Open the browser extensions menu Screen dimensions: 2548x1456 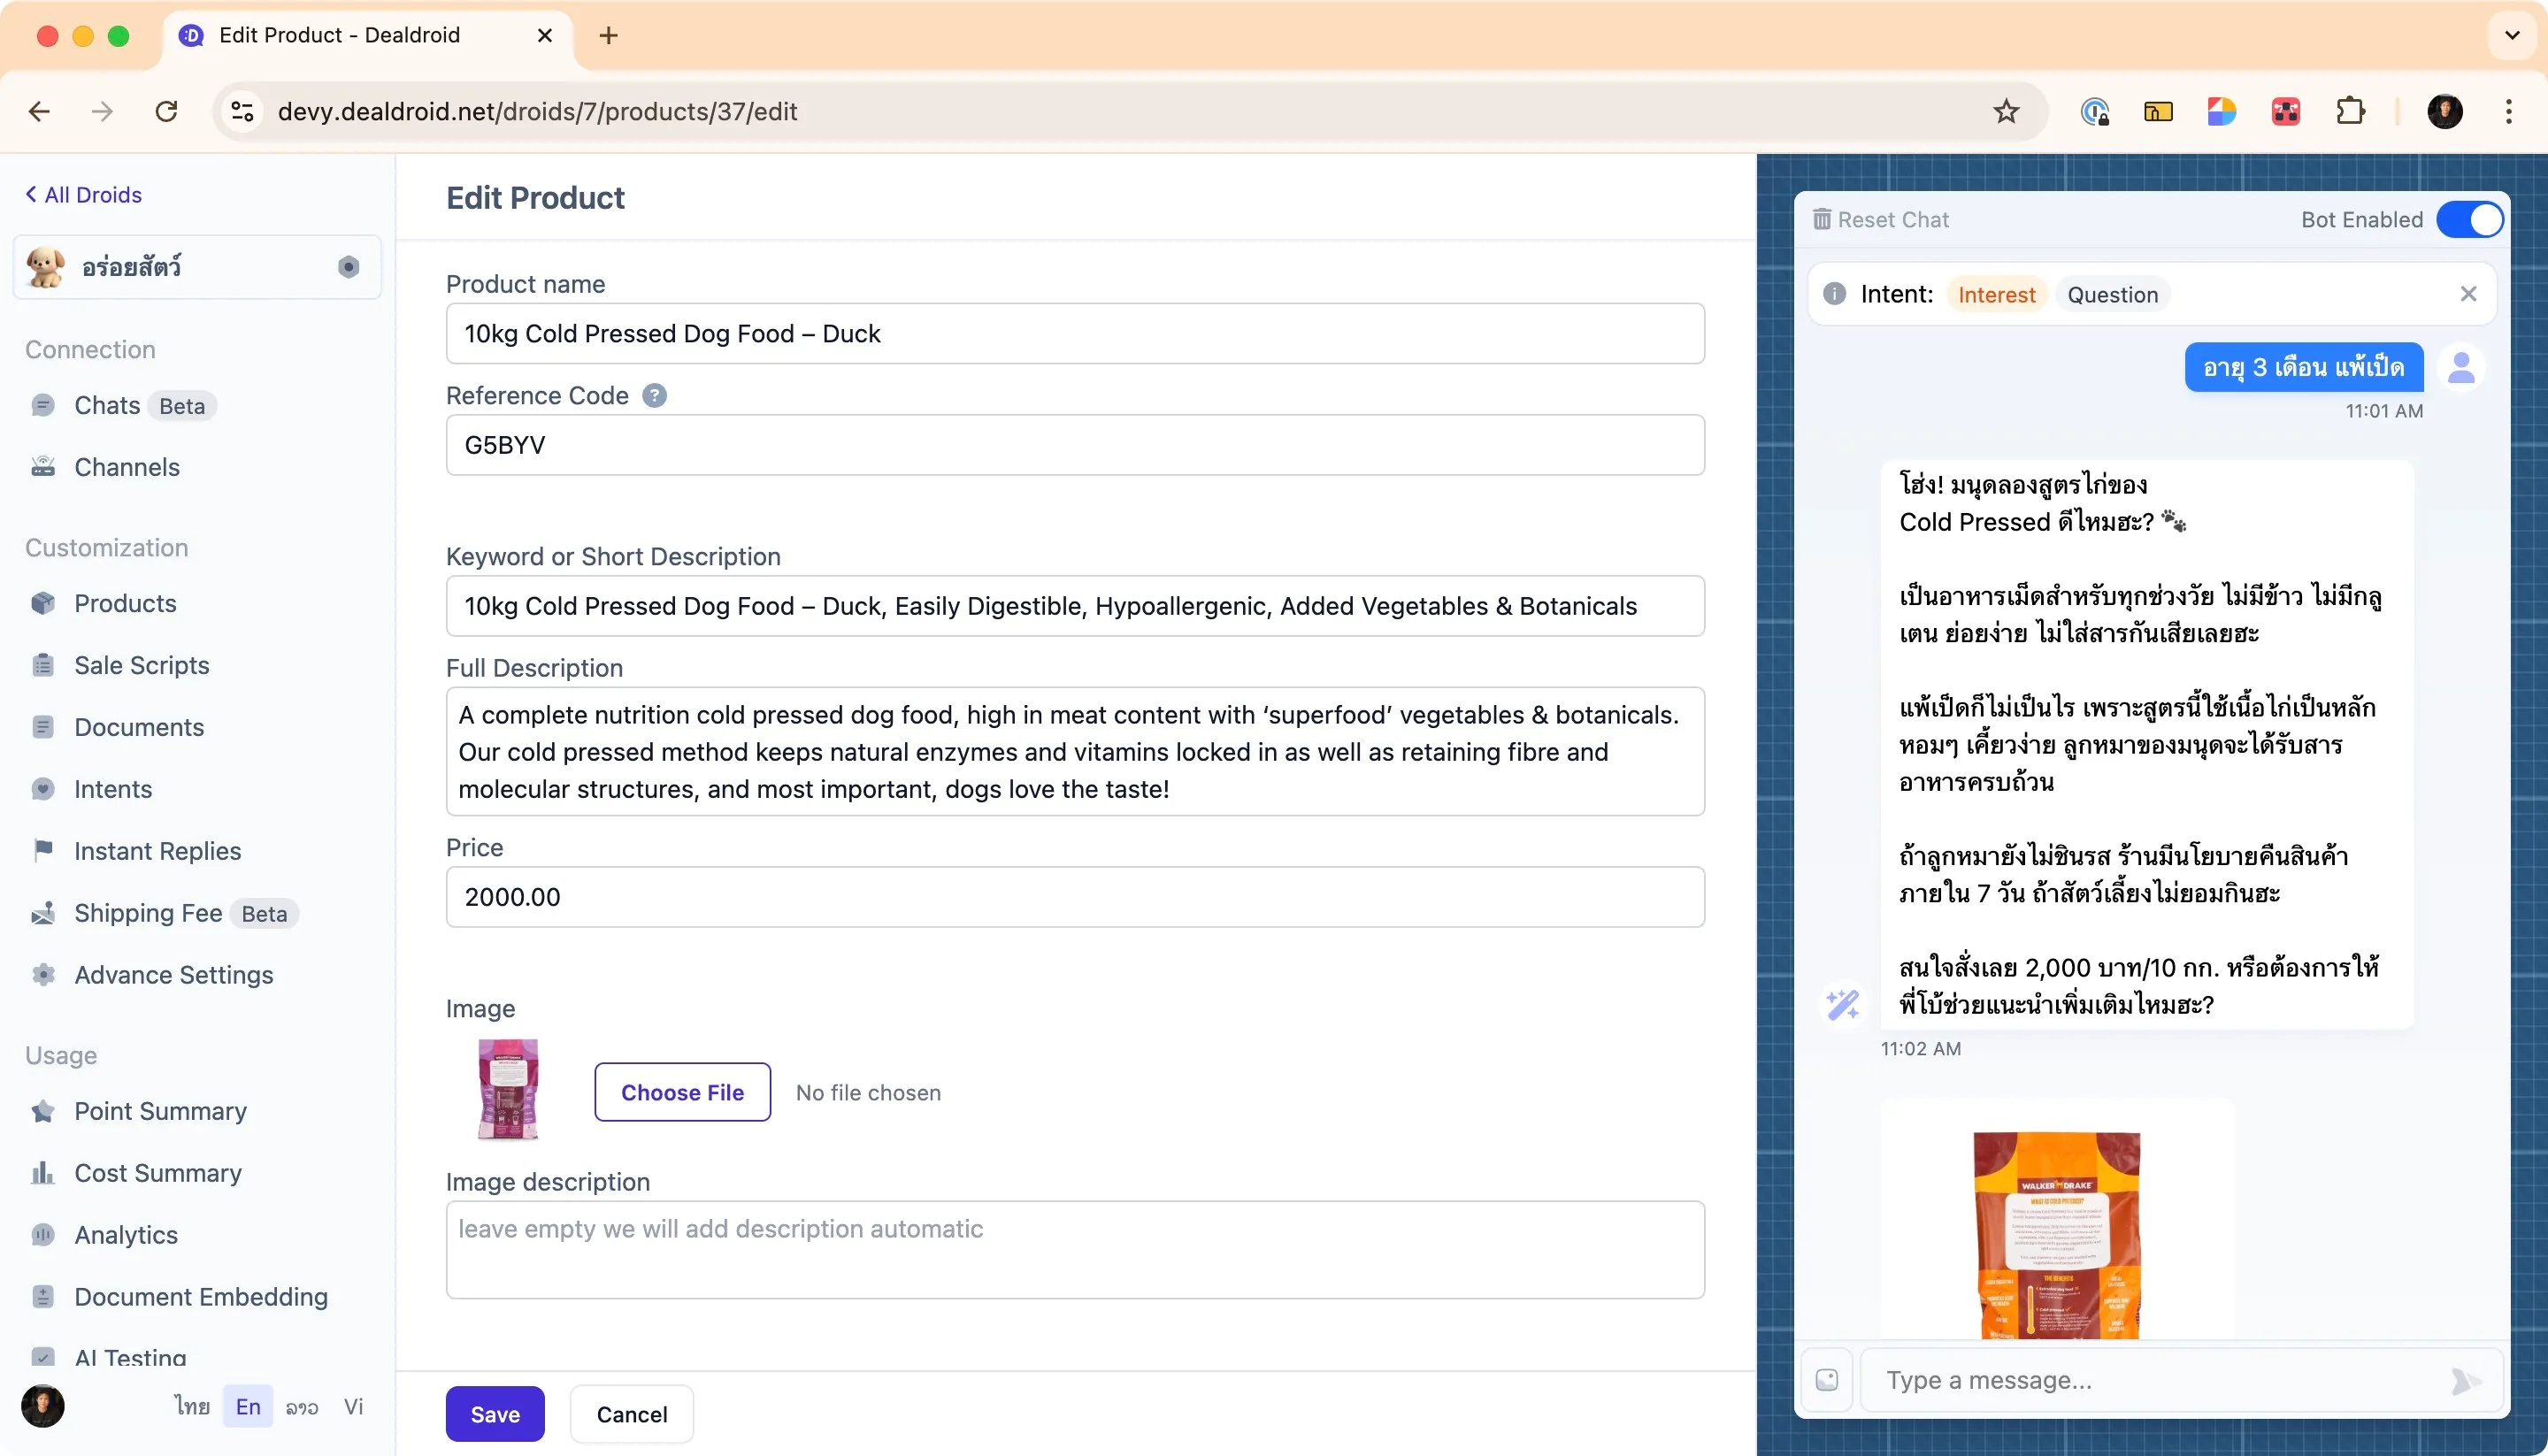(x=2351, y=111)
